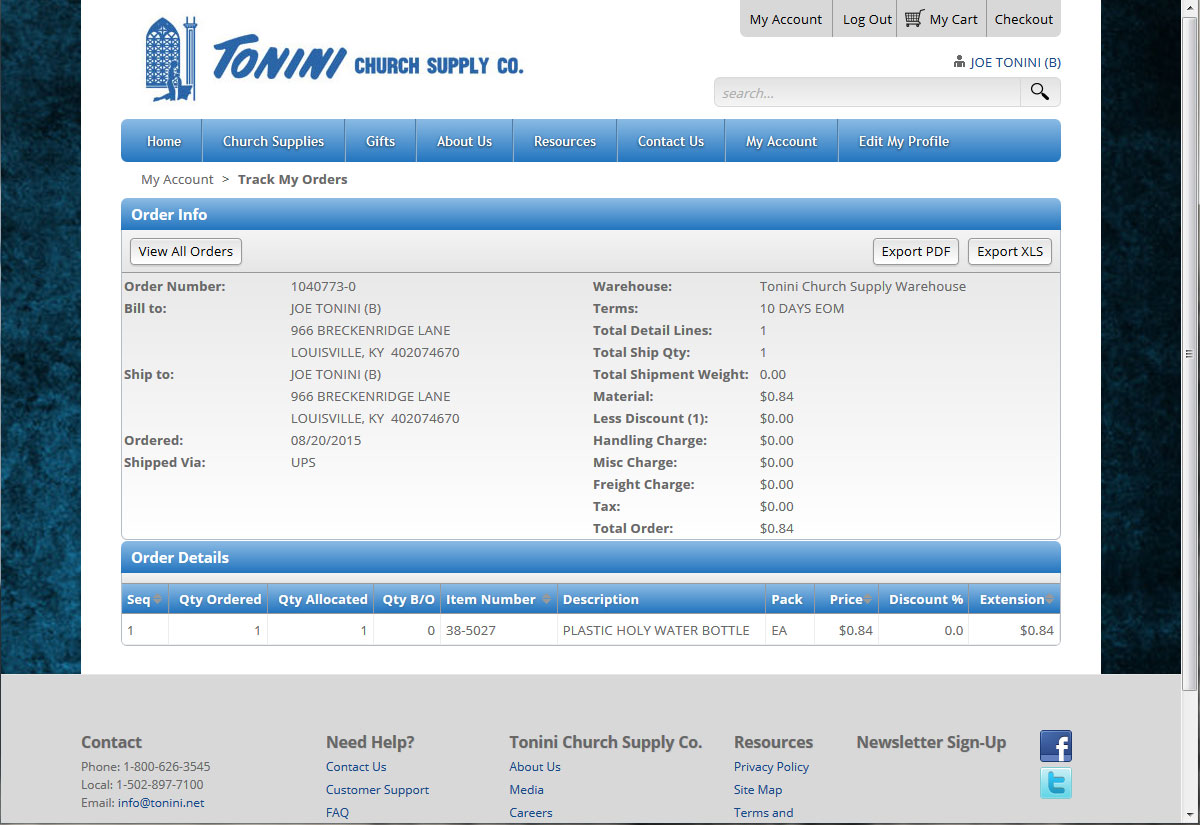The image size is (1200, 825).
Task: Open Privacy Policy footer link
Action: click(x=771, y=767)
